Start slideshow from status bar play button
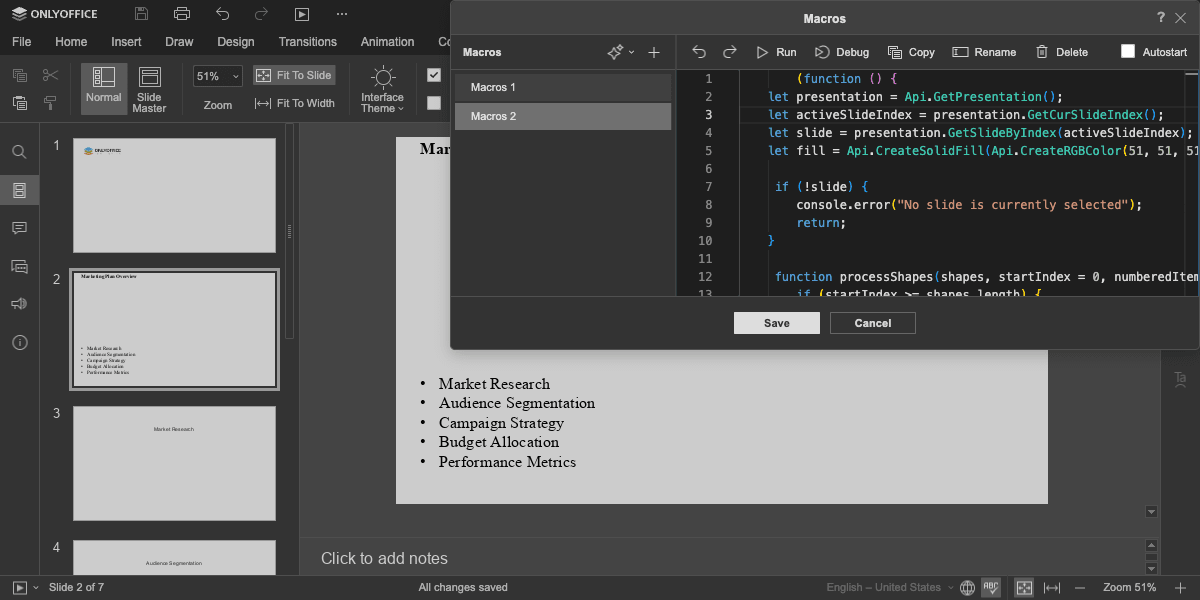 20,587
